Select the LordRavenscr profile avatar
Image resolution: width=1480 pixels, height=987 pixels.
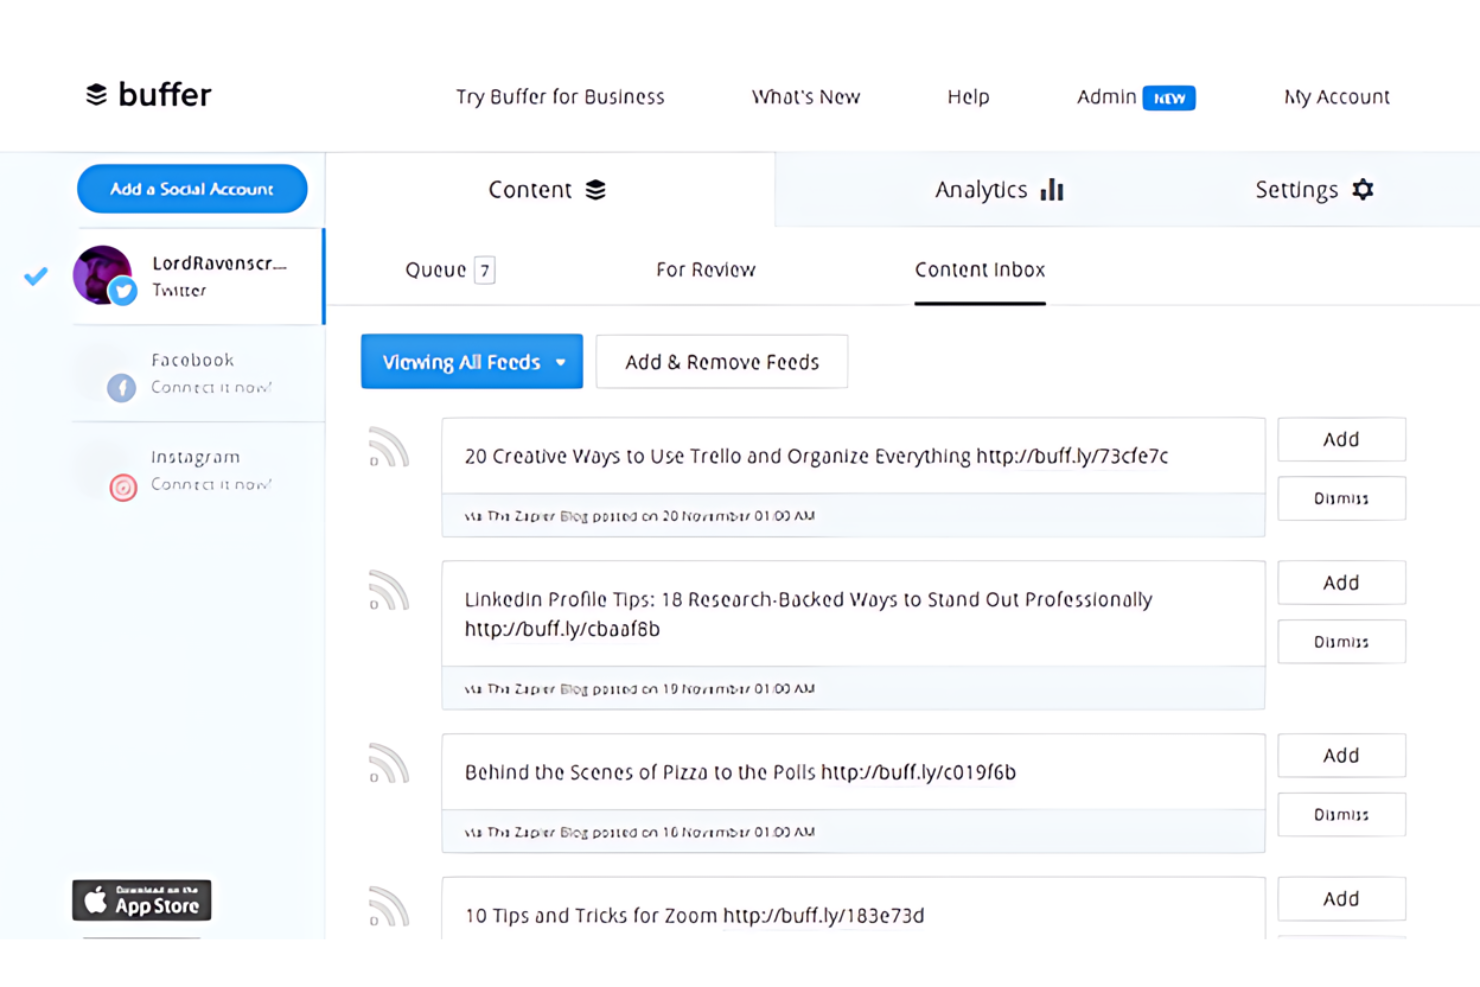[102, 274]
